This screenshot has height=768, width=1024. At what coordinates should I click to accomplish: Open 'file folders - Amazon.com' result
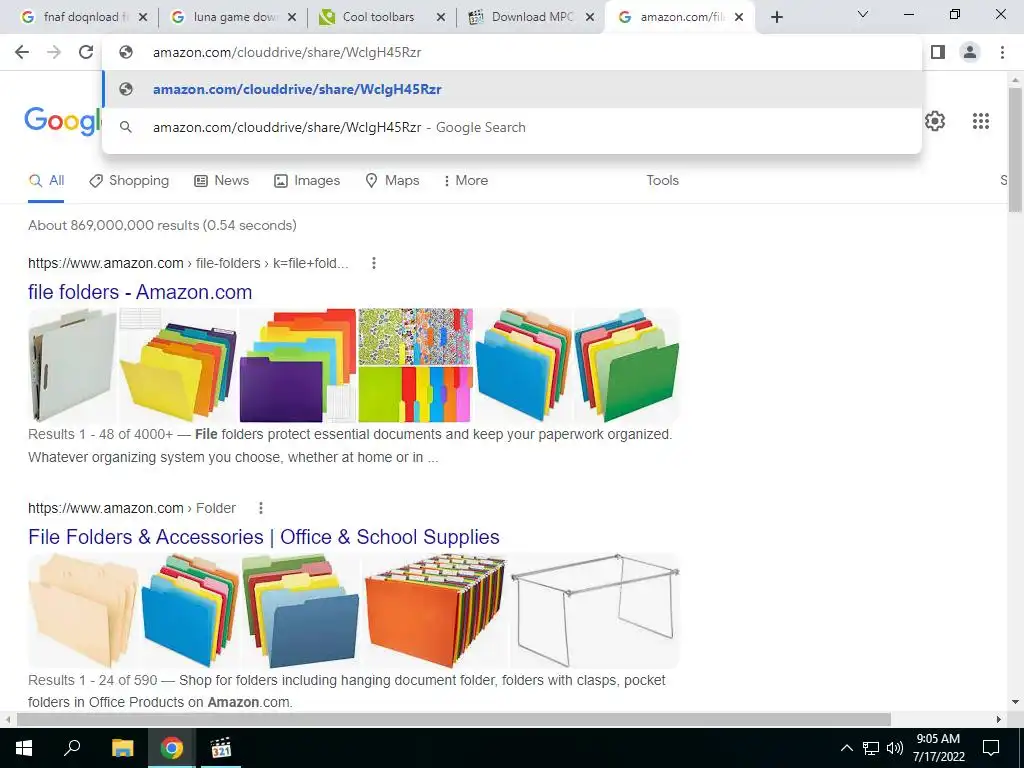point(140,292)
